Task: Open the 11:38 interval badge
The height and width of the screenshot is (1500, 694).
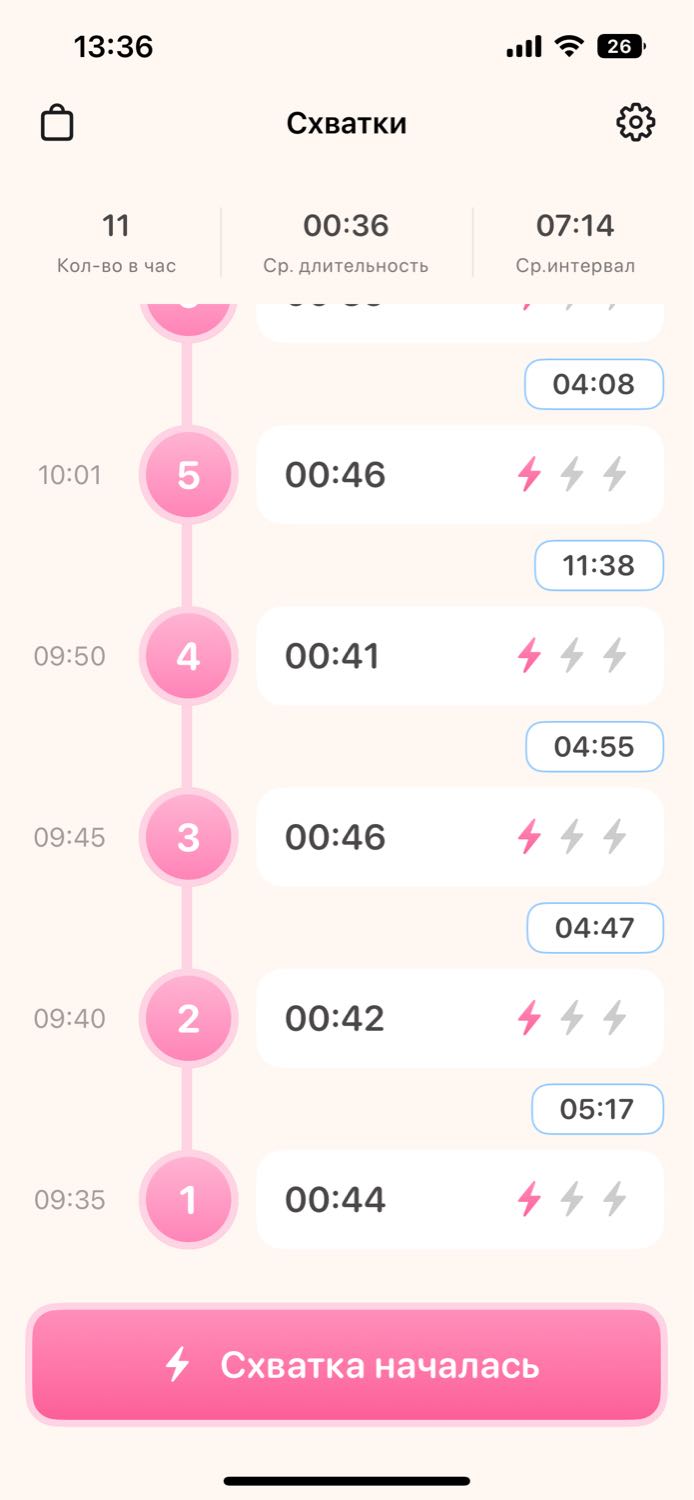Action: 599,565
